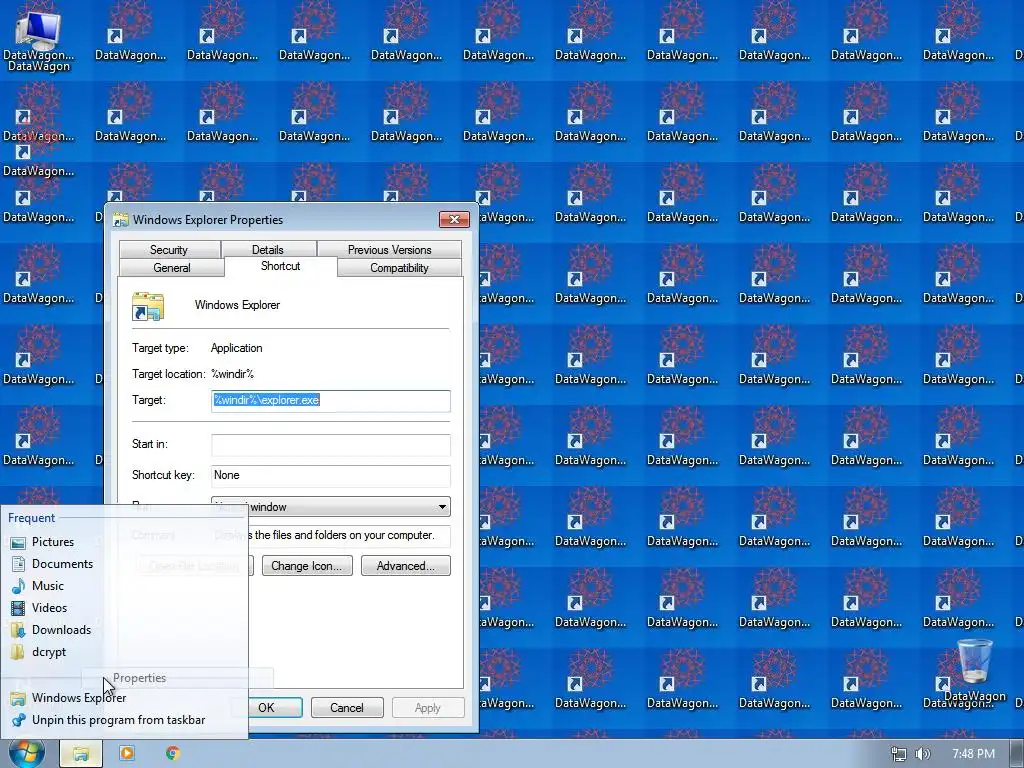This screenshot has width=1024, height=768.
Task: Switch to the Compatibility tab
Action: click(x=399, y=268)
